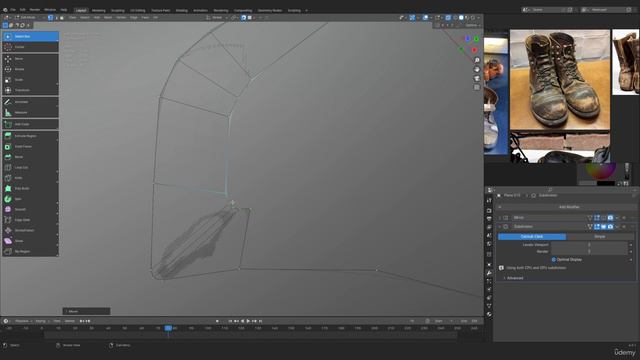640x360 pixels.
Task: Activate the Rotate tool
Action: click(x=30, y=69)
